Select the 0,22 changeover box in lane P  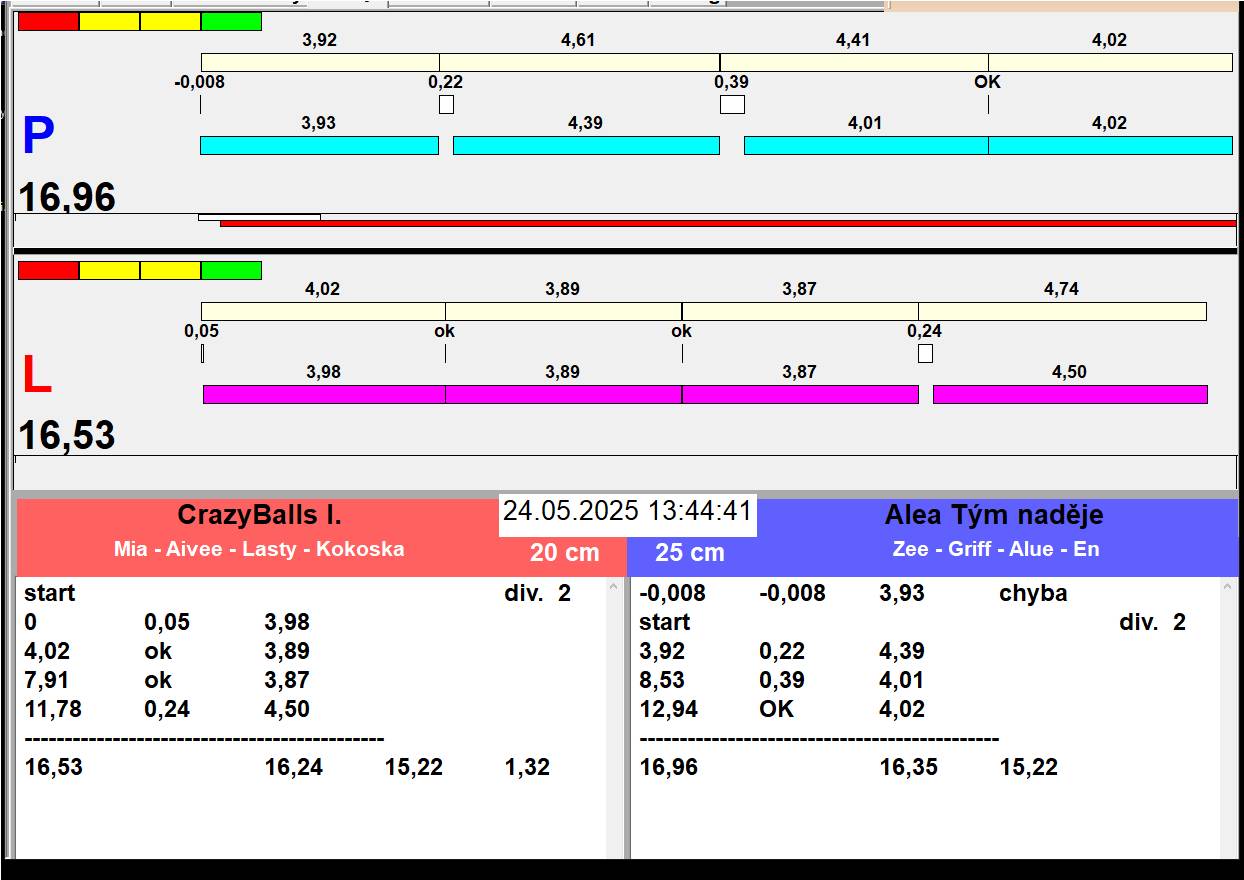coord(446,104)
